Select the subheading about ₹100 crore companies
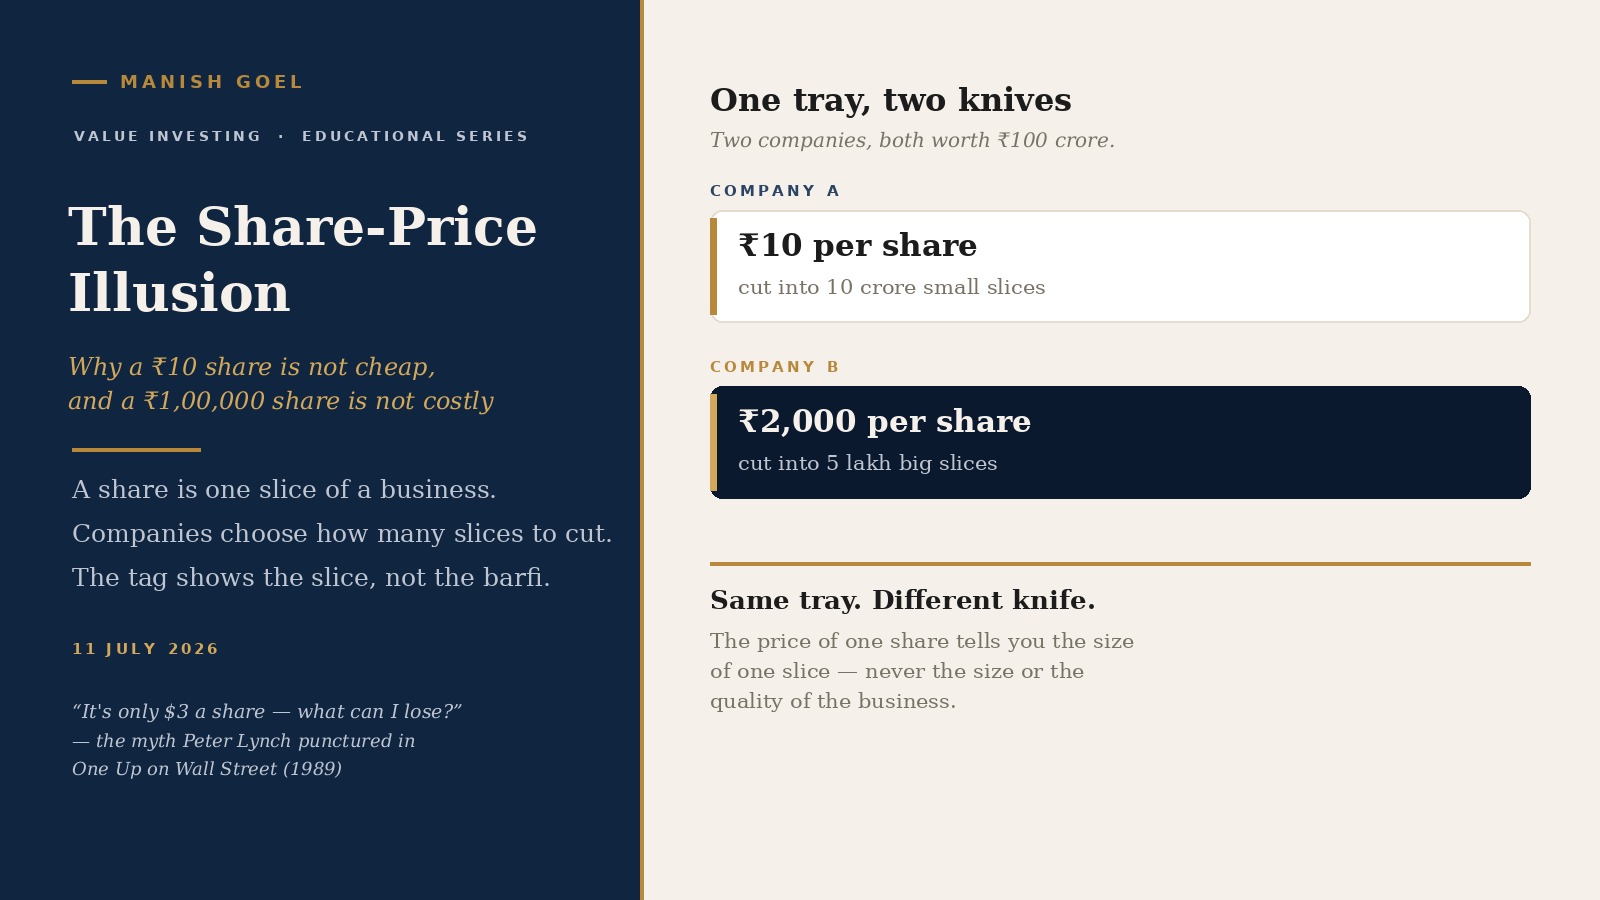1600x900 pixels. (912, 140)
